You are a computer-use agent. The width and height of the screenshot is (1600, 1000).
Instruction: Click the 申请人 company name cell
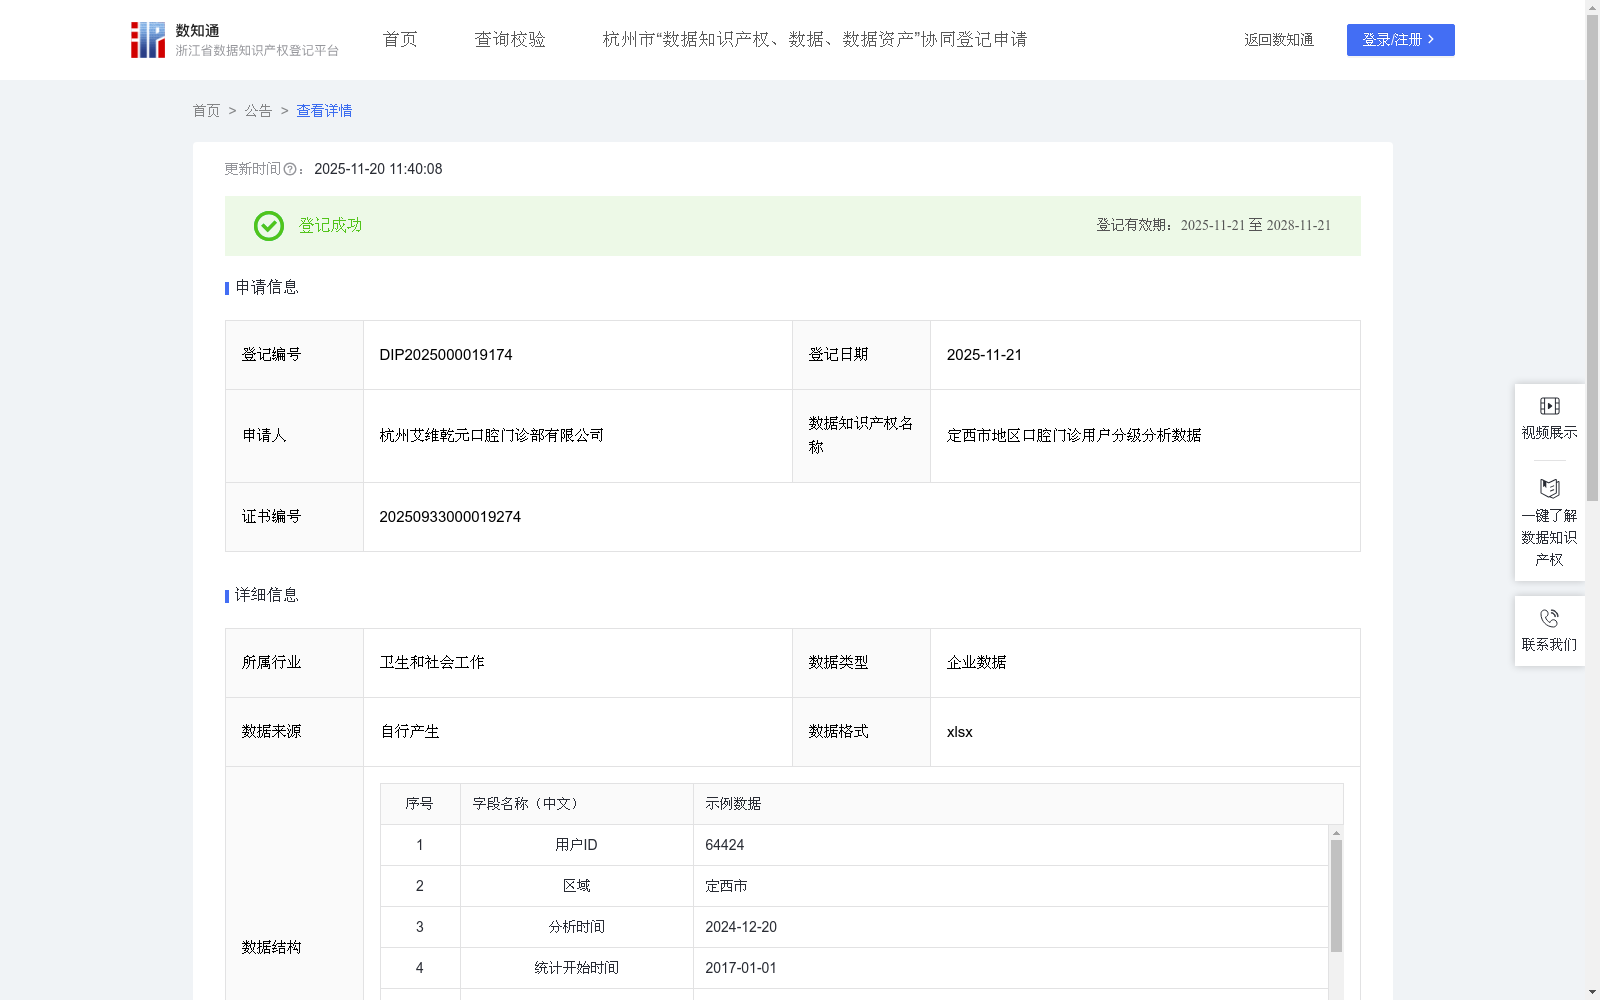(x=491, y=436)
